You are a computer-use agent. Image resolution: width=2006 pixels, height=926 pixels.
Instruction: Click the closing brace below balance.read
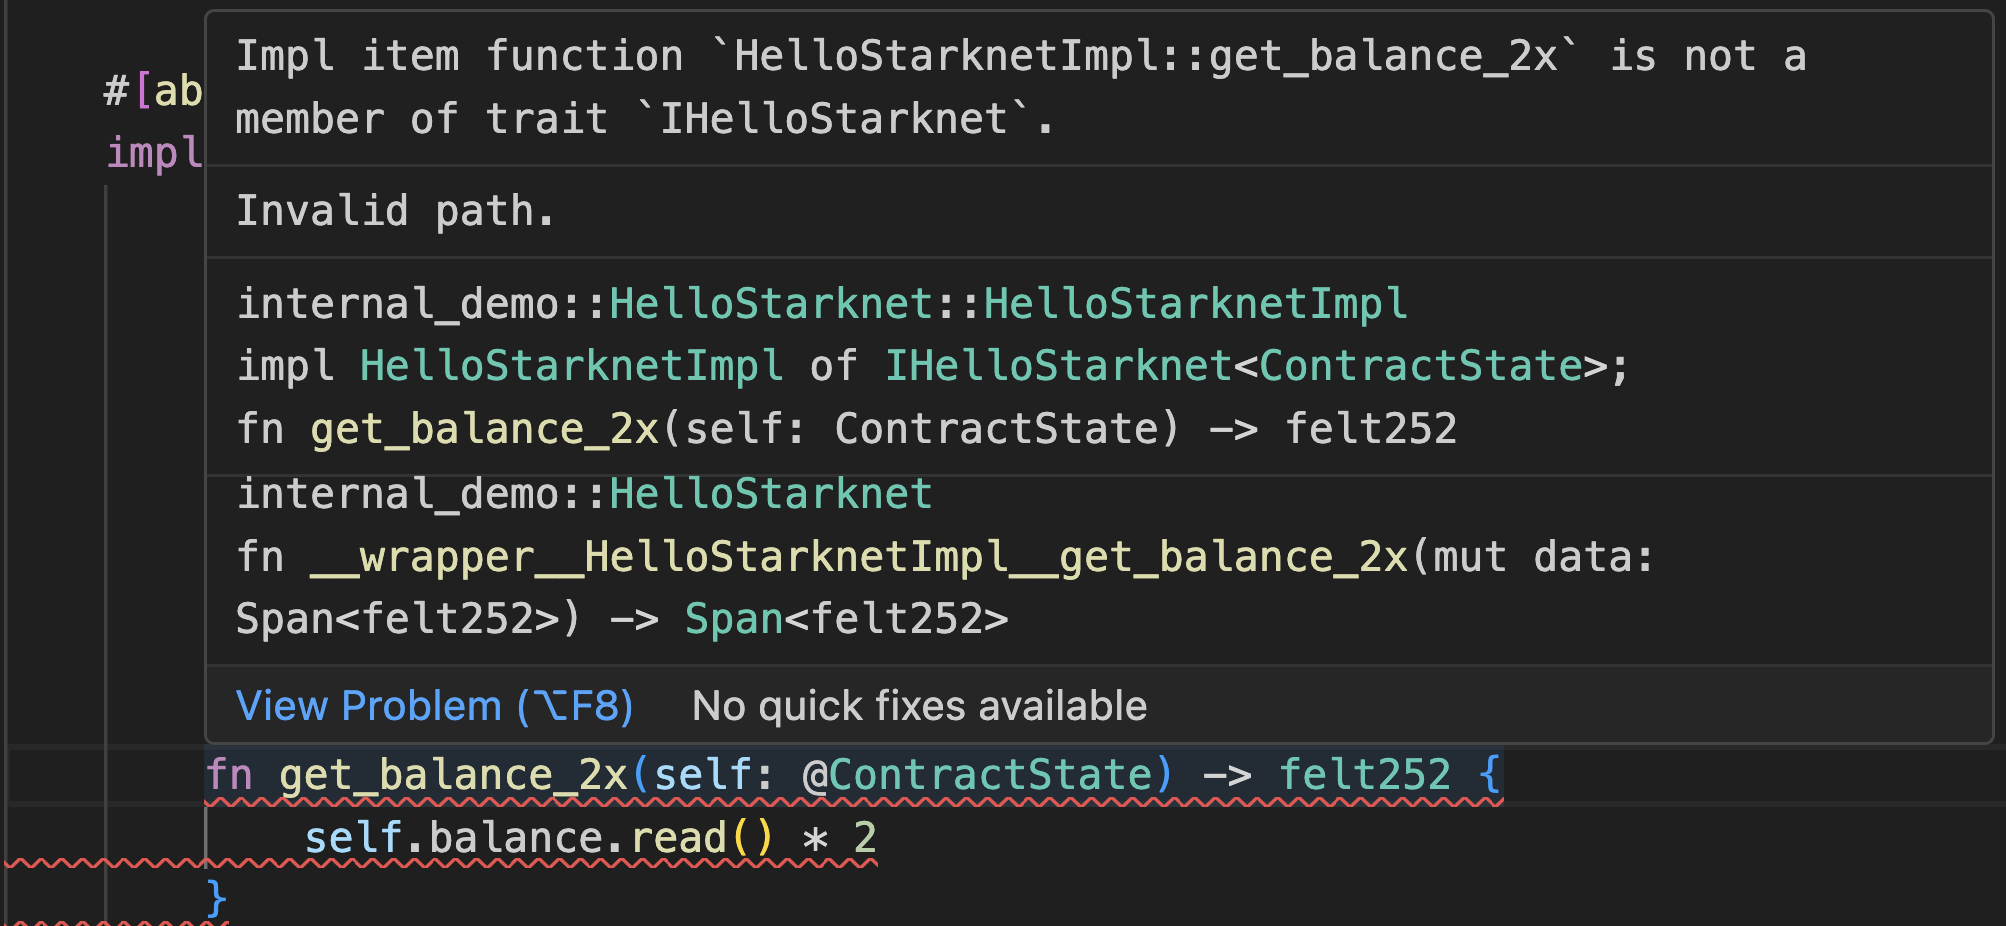tap(216, 895)
